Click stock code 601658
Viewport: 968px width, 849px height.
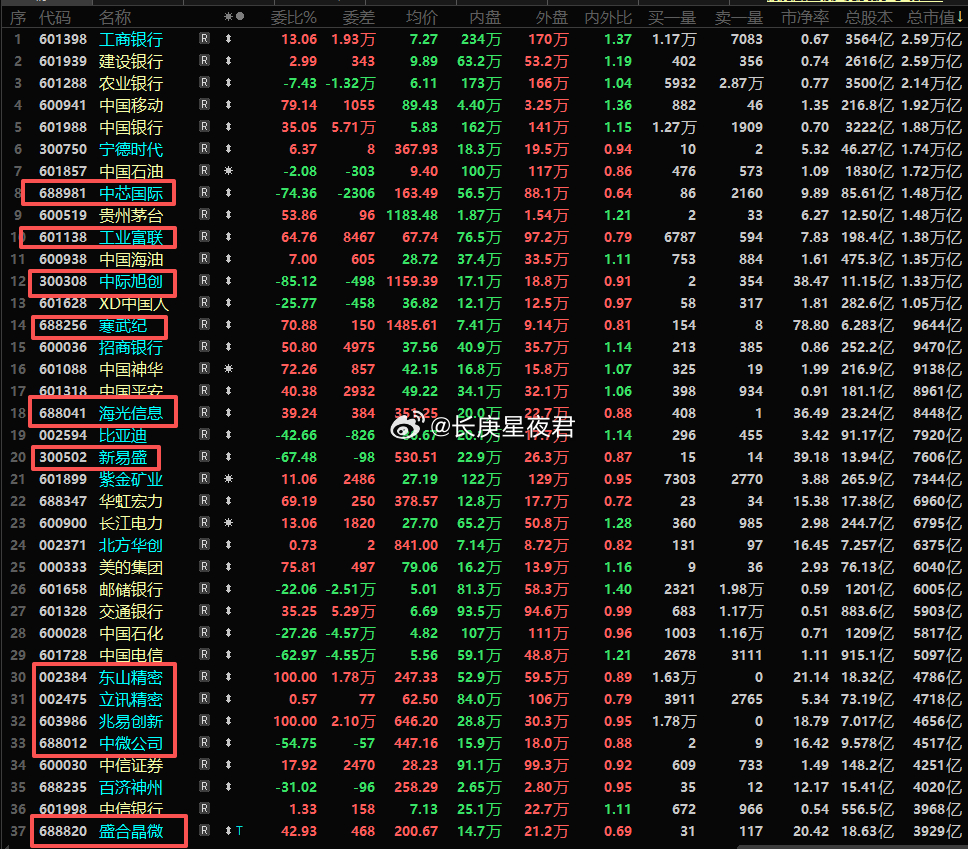[63, 589]
